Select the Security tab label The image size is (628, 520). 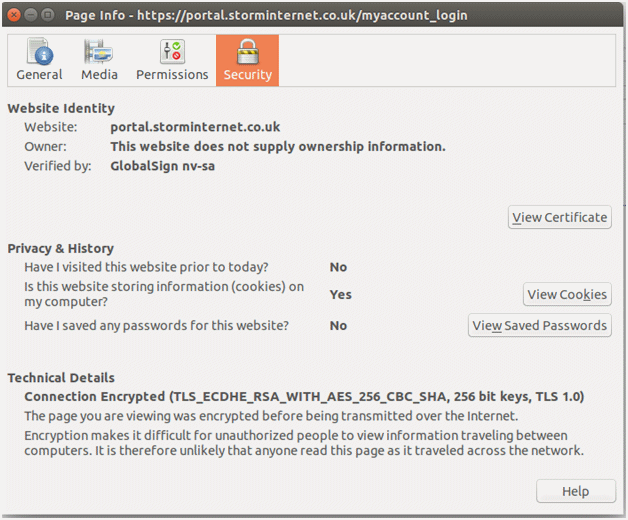coord(247,75)
